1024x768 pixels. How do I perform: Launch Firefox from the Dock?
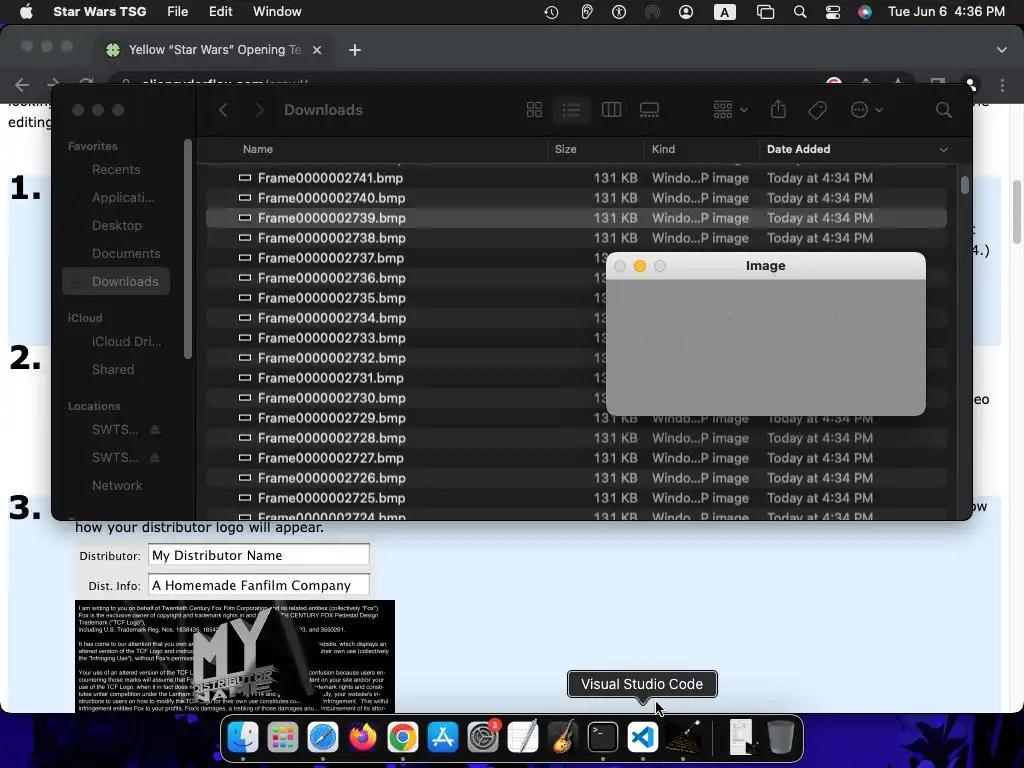click(363, 737)
